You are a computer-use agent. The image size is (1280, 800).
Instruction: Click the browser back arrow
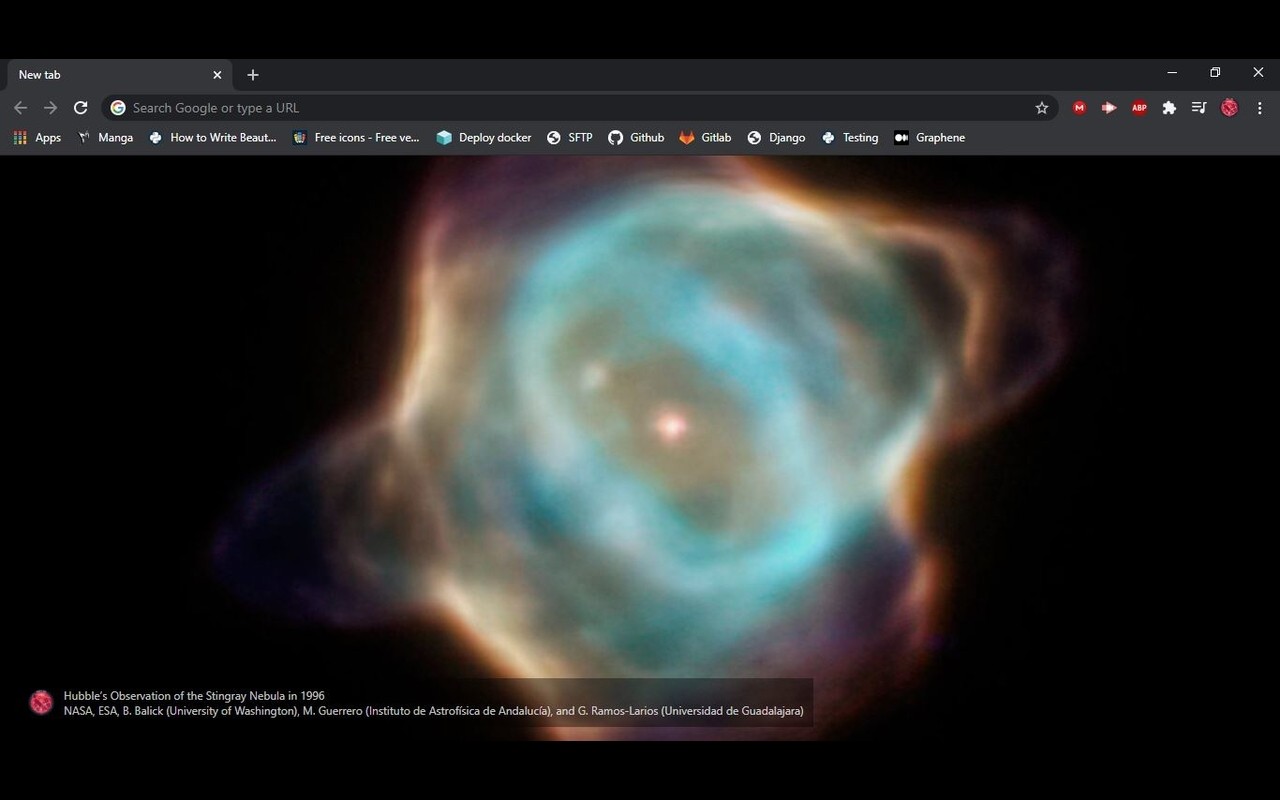pos(21,108)
